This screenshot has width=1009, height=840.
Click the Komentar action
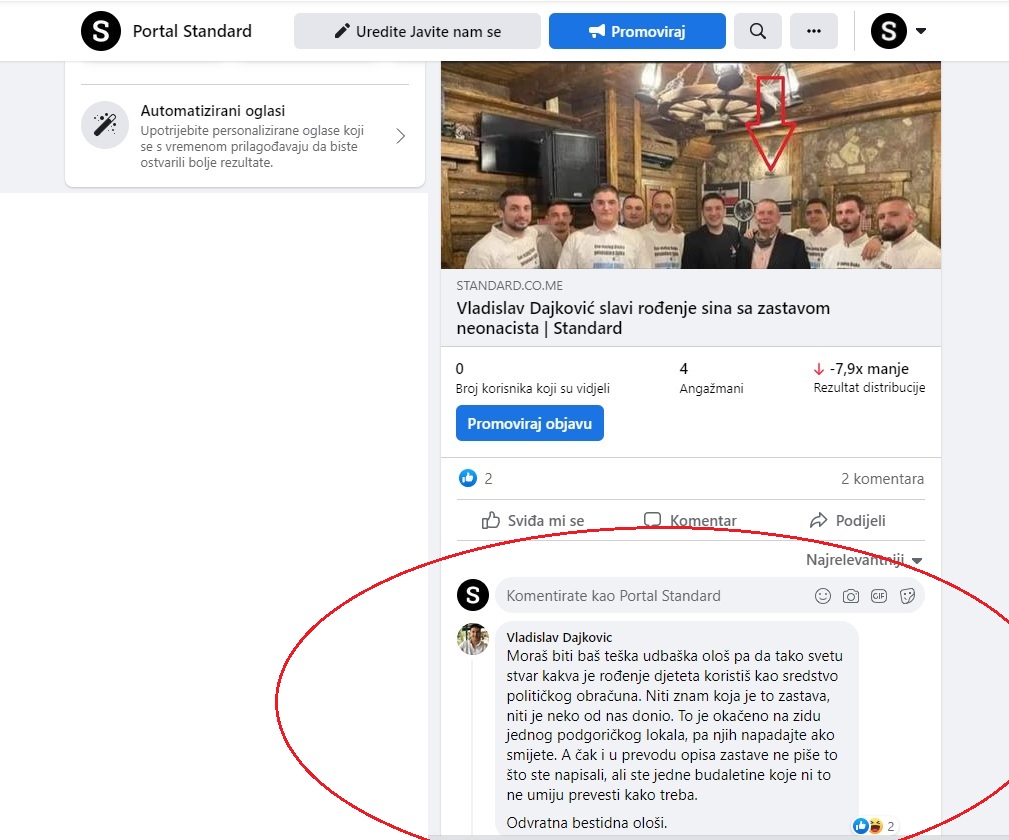(690, 520)
